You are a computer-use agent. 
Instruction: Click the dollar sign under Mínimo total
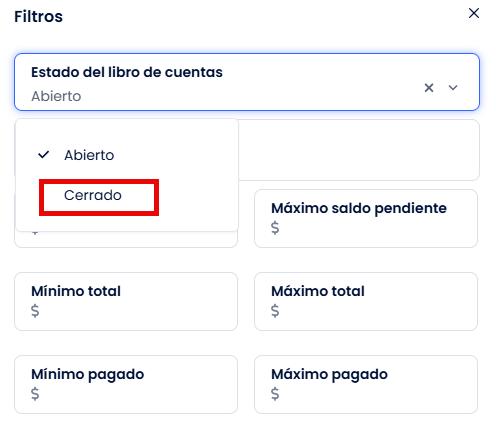click(x=35, y=311)
